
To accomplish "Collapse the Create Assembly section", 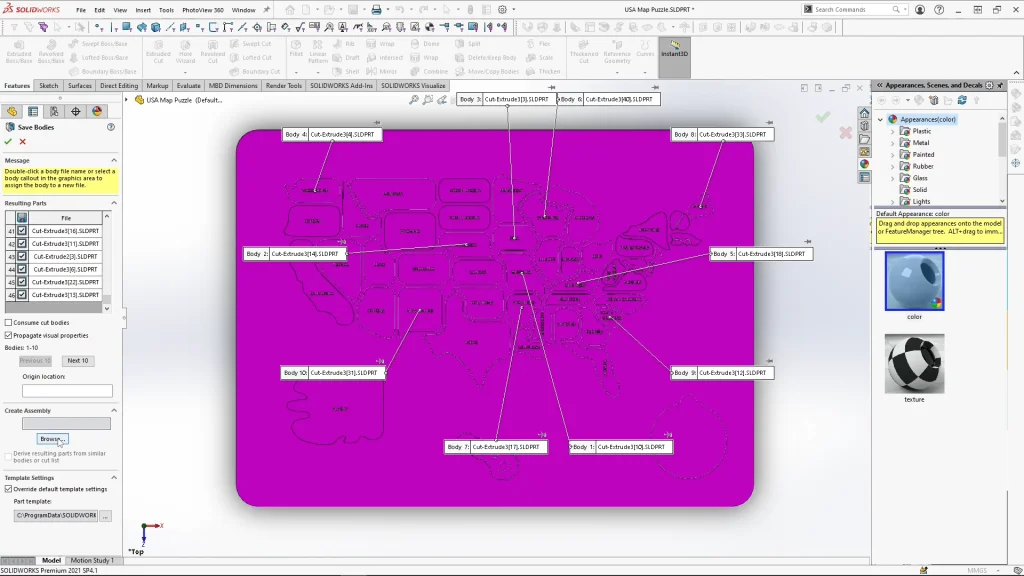I will click(x=113, y=411).
